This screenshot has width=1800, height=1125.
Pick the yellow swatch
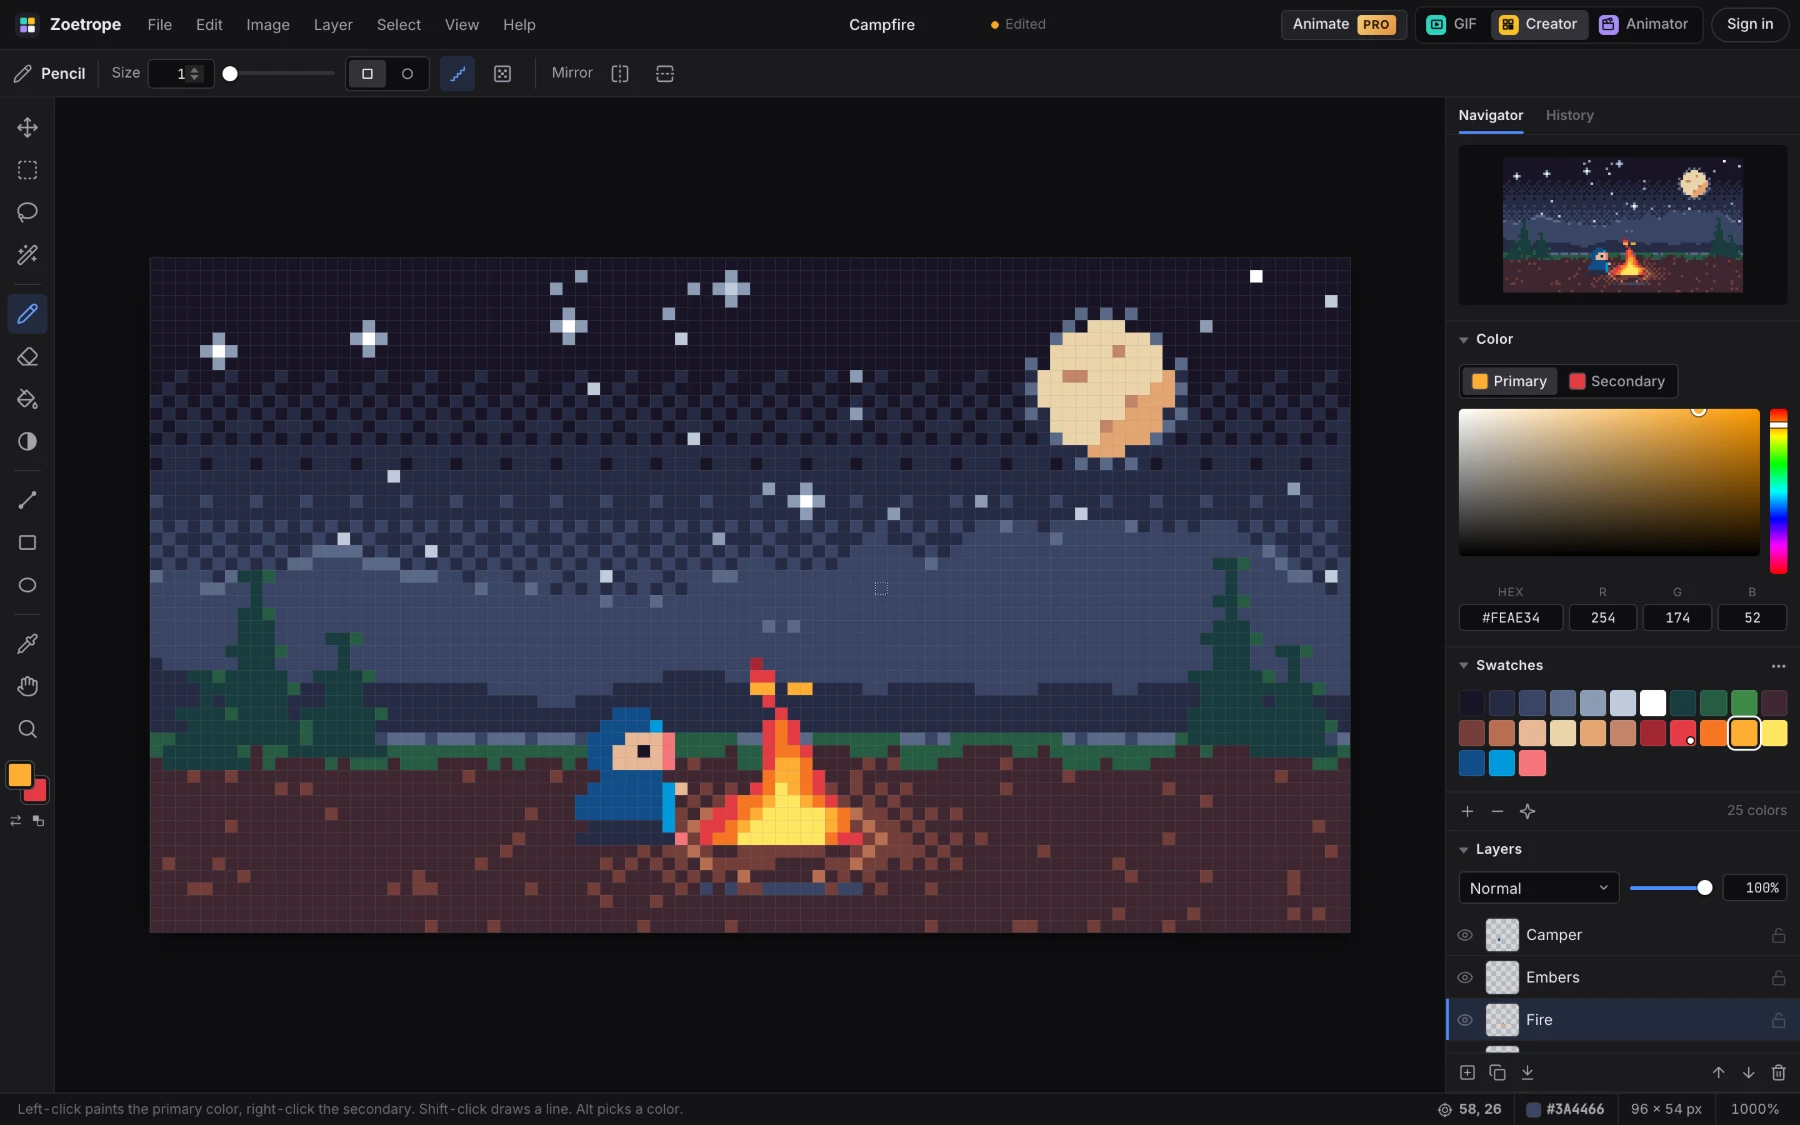pos(1774,733)
